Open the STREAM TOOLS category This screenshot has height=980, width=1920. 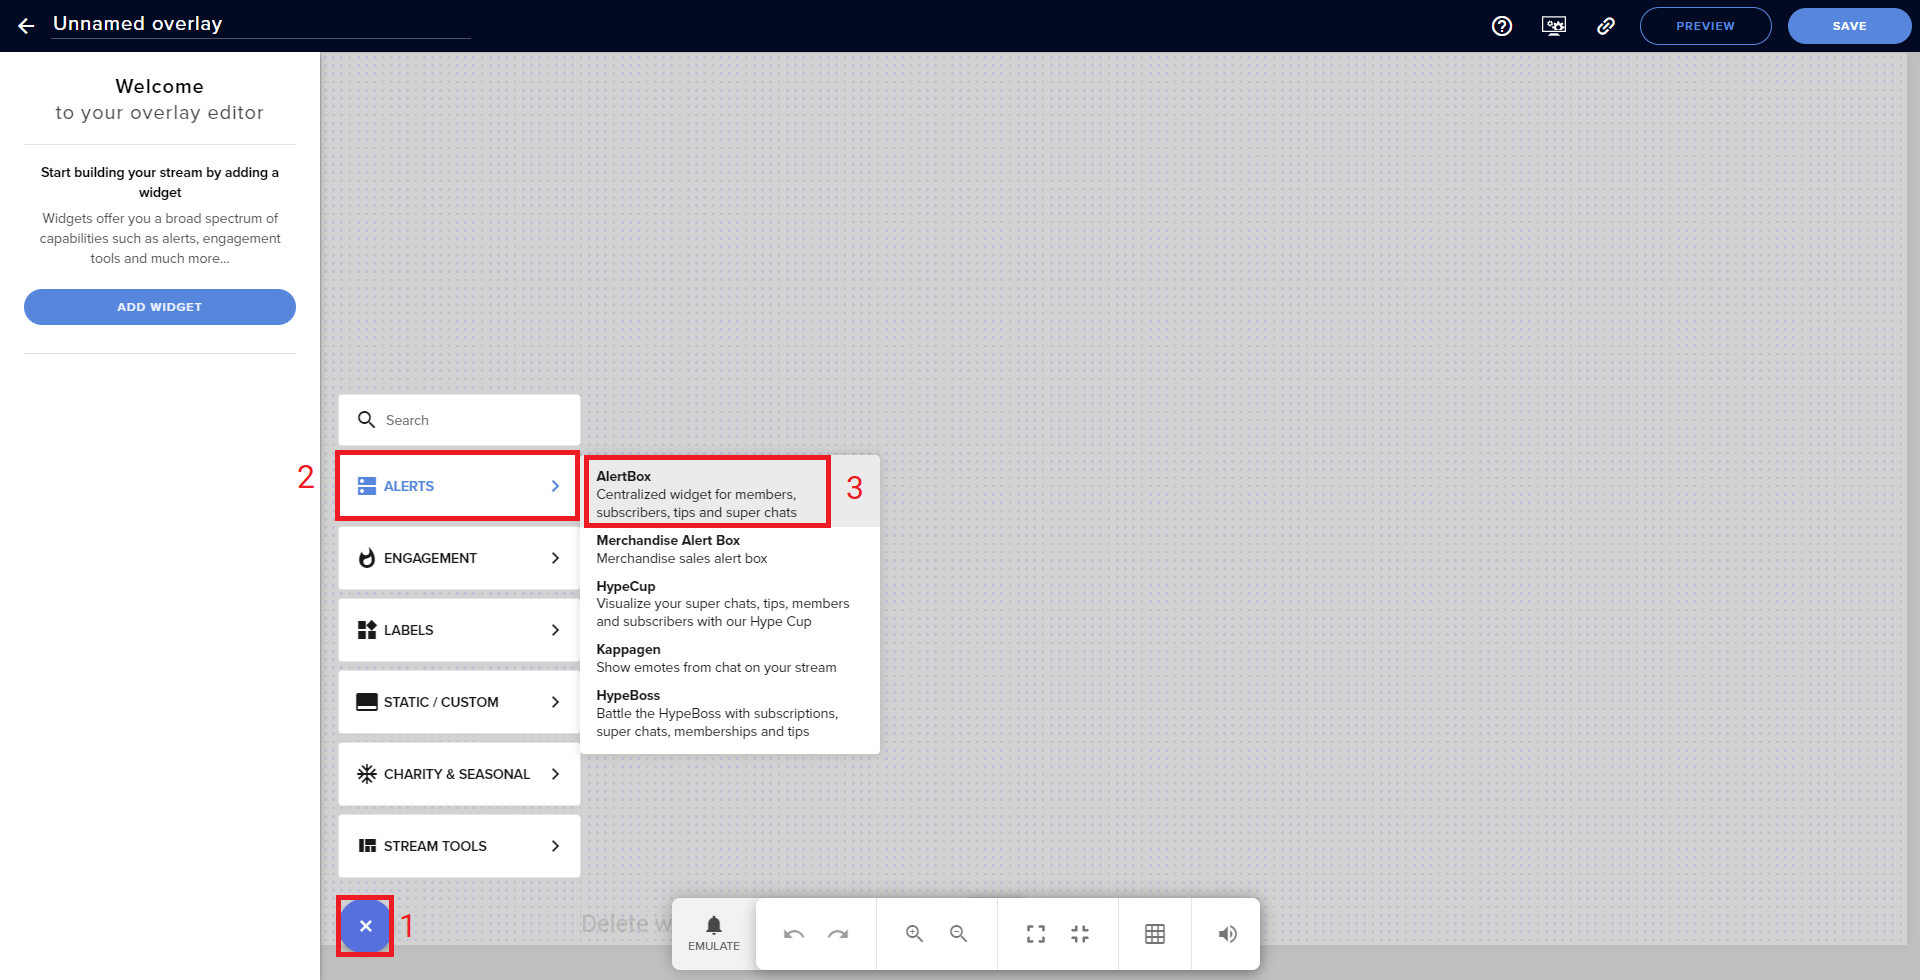point(459,846)
